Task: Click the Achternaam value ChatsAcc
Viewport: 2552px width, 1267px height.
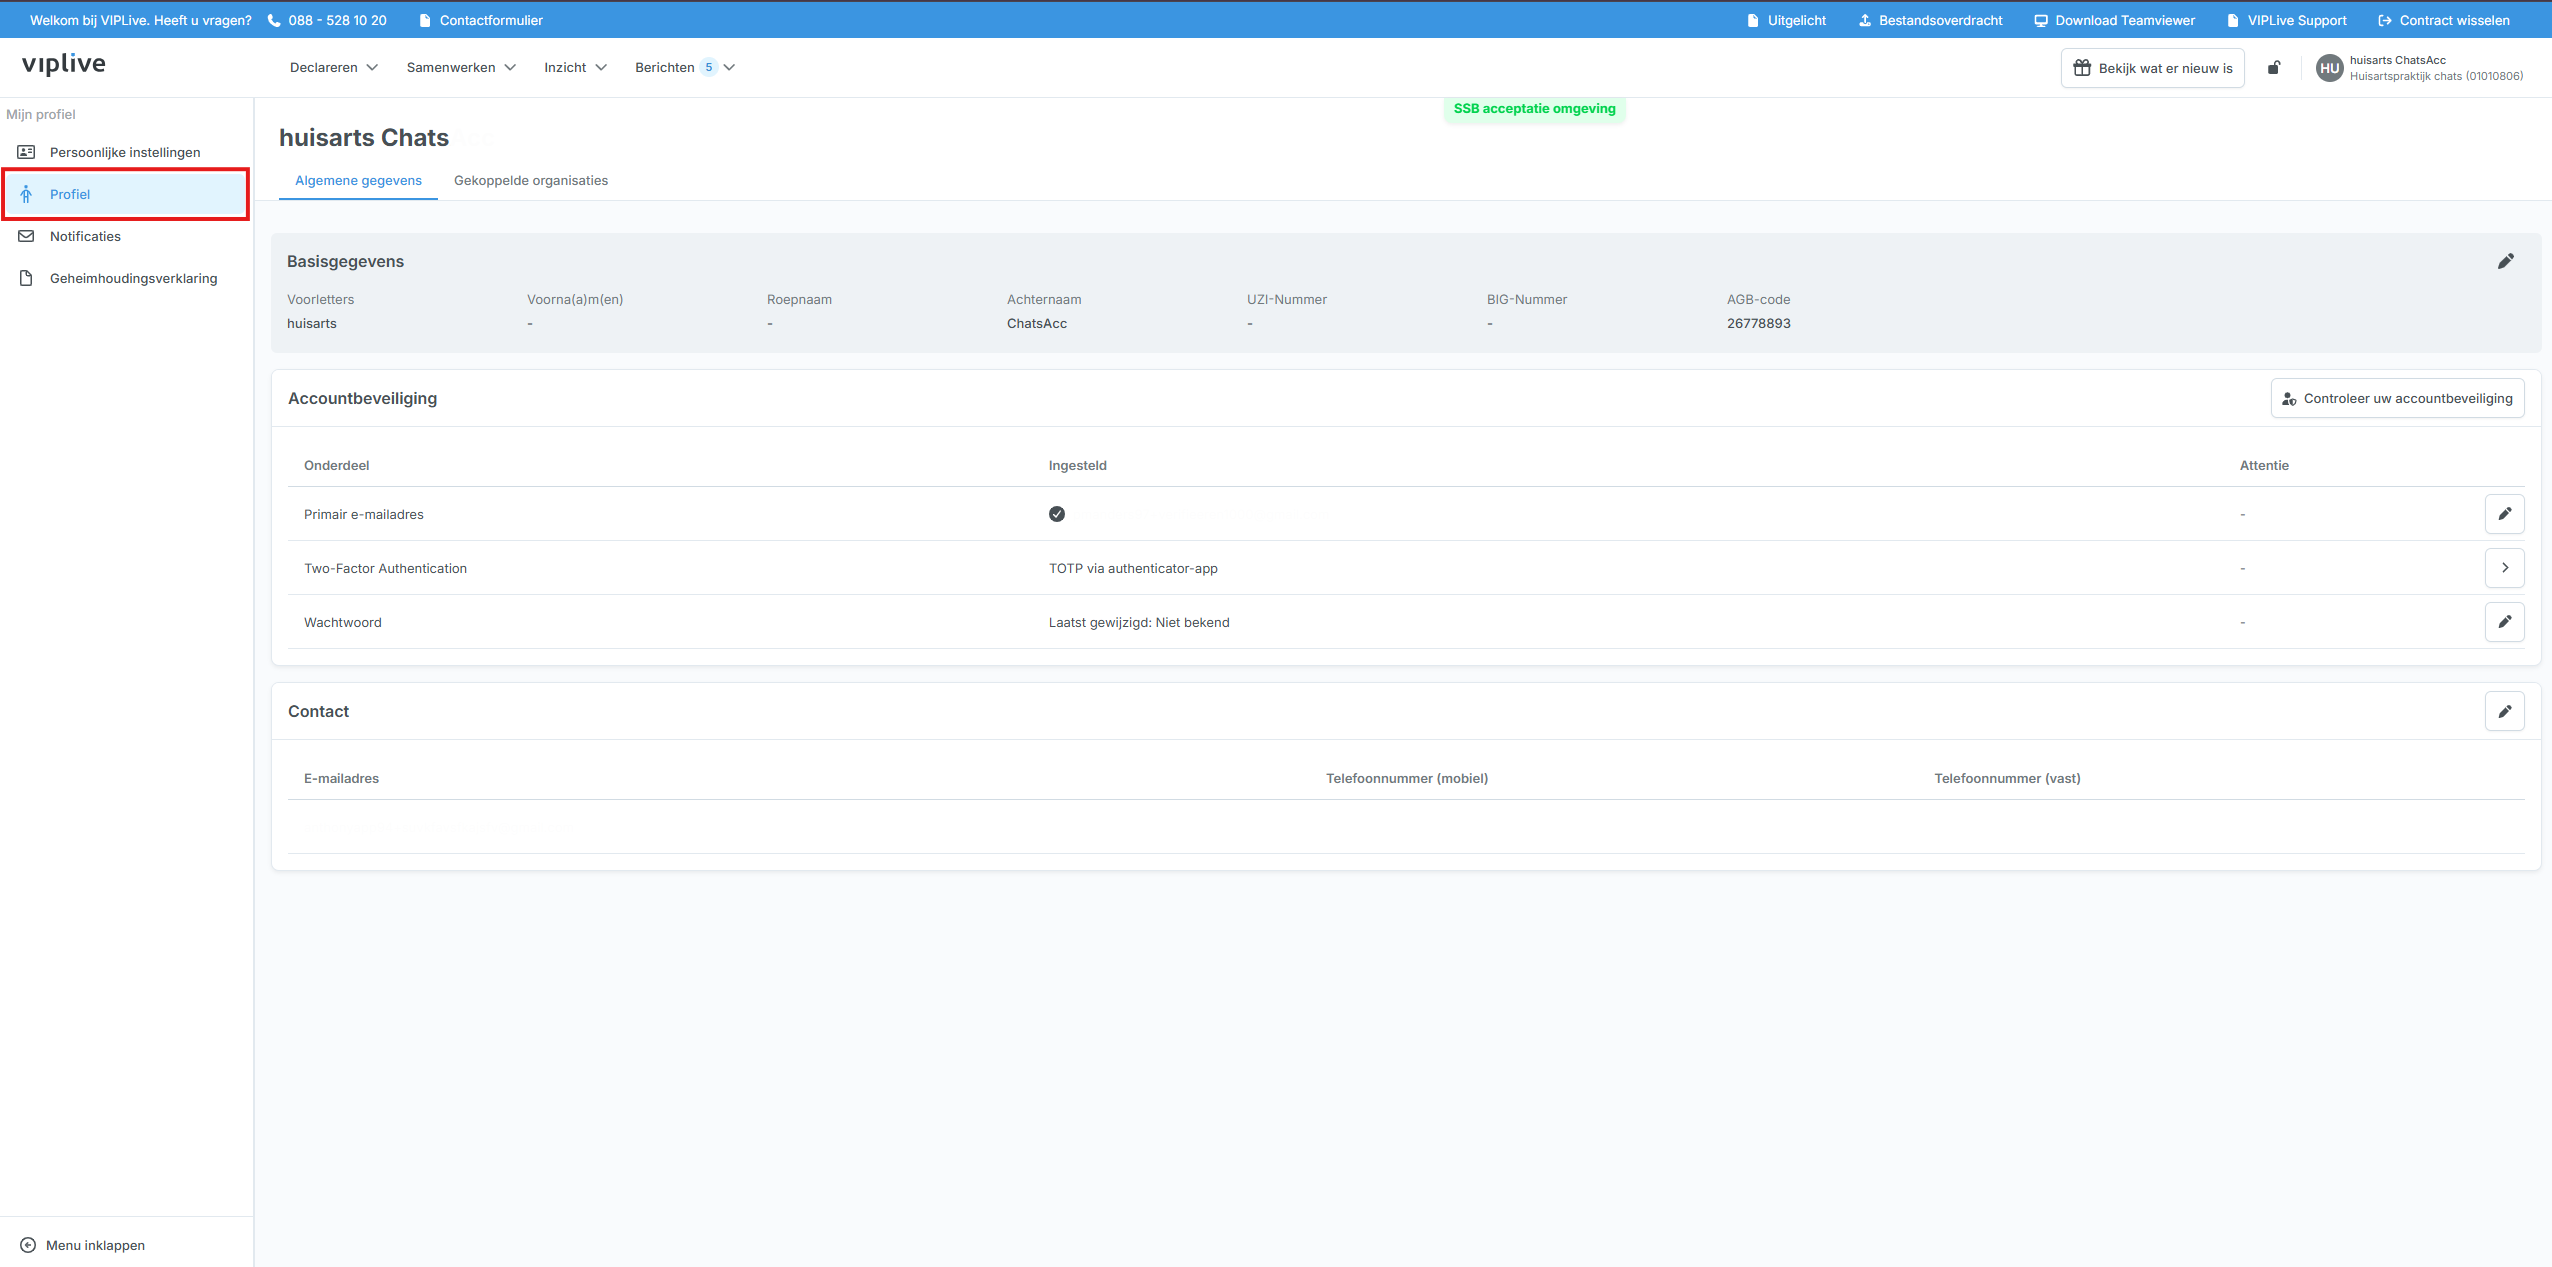Action: (x=1037, y=323)
